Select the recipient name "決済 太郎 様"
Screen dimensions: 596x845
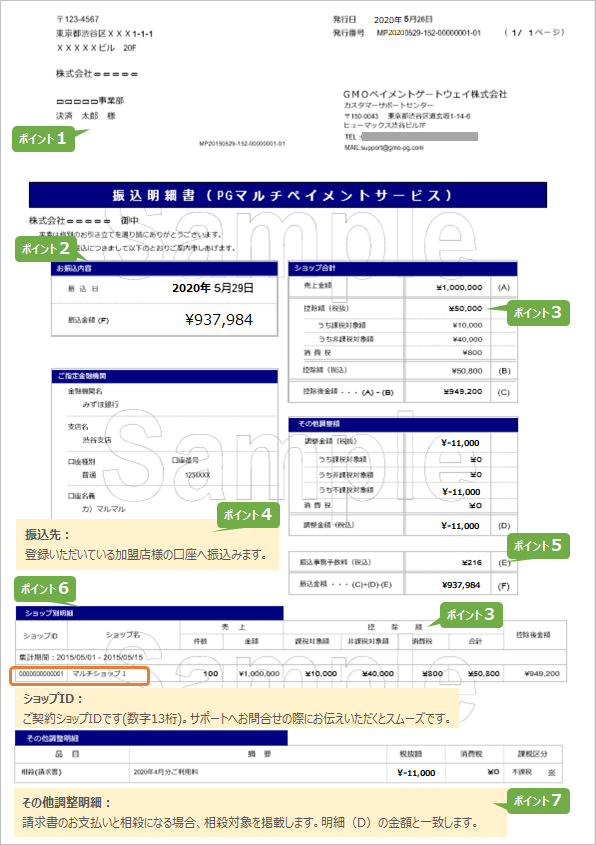coord(86,116)
